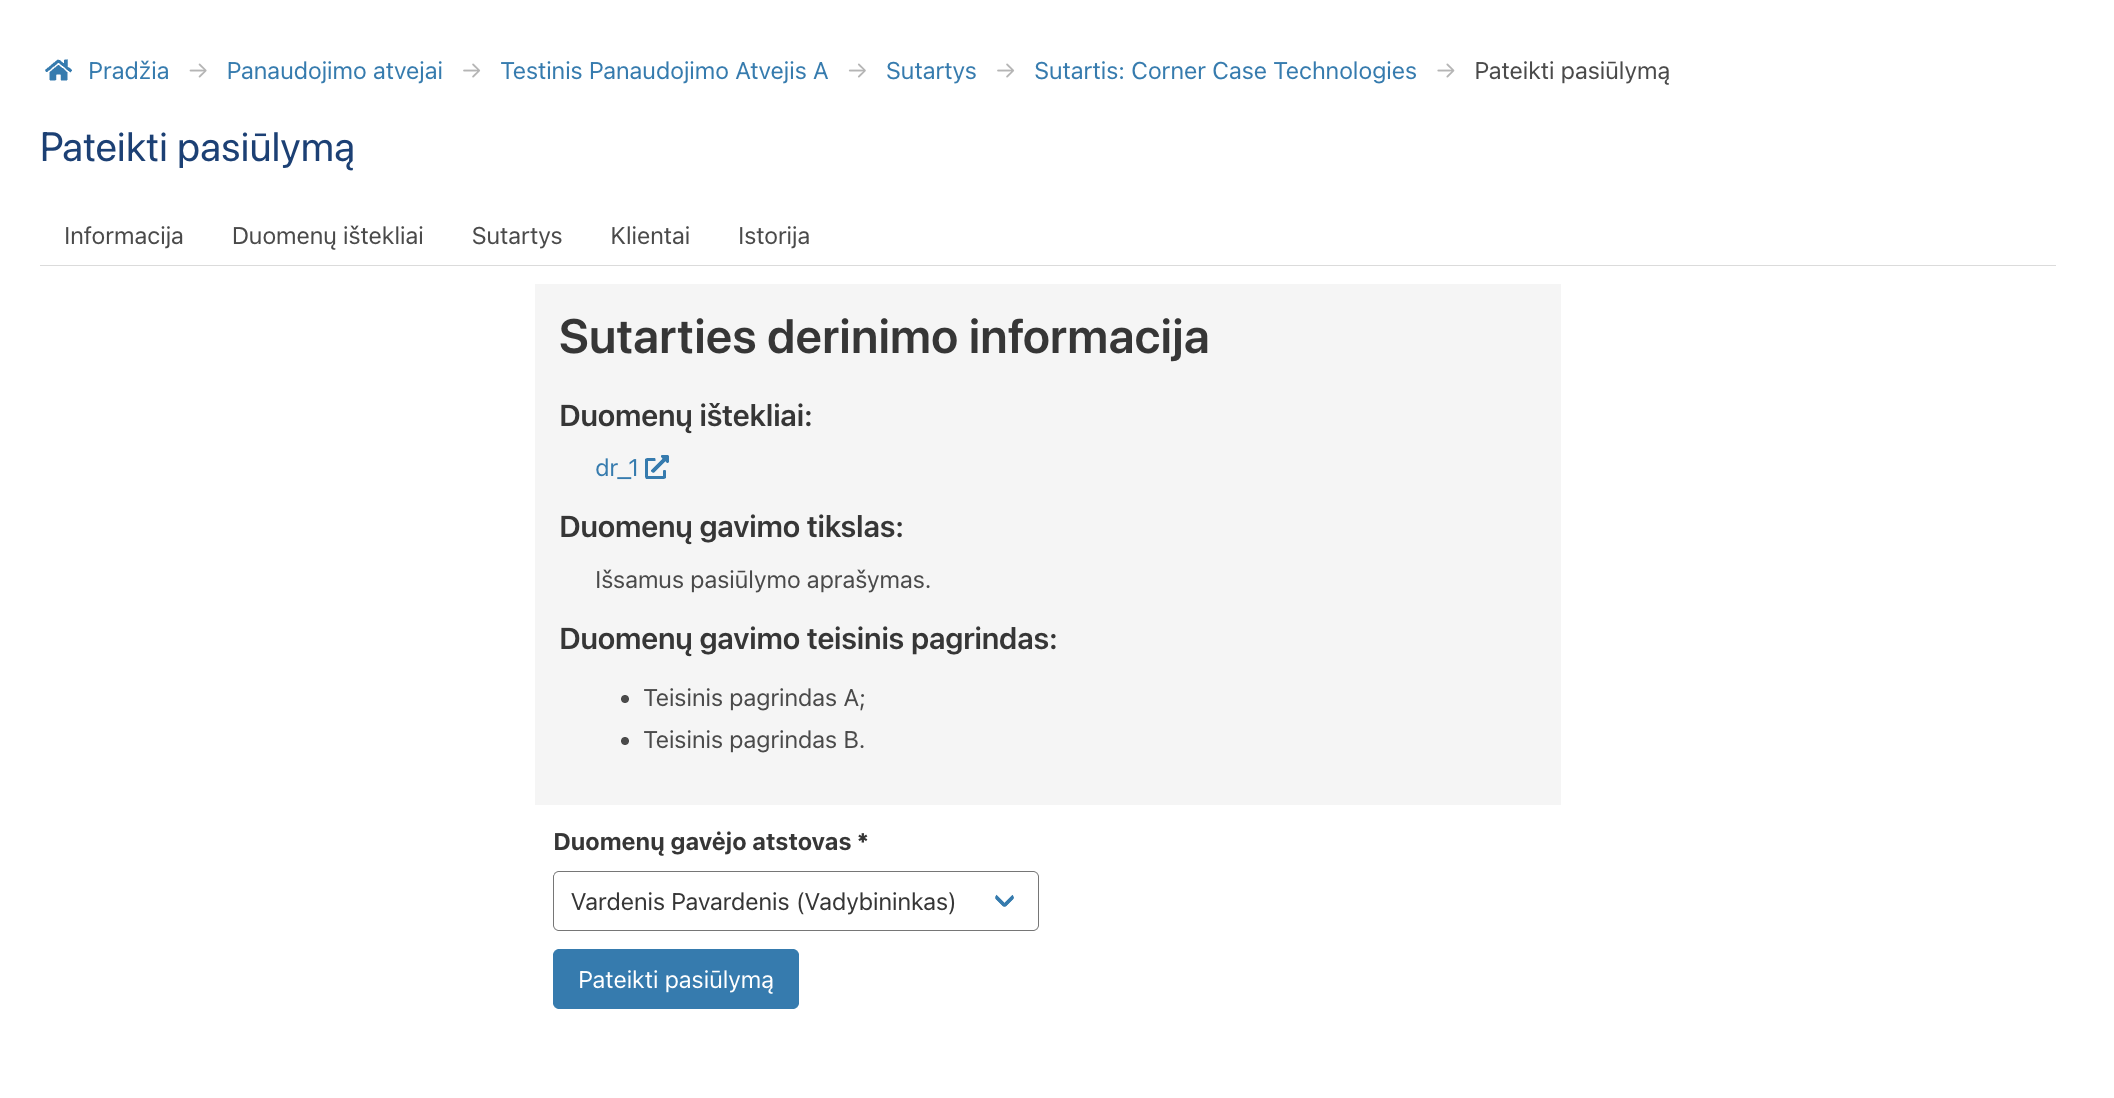Open the dr_1 data resource link
Viewport: 2114px width, 1098px height.
click(617, 468)
